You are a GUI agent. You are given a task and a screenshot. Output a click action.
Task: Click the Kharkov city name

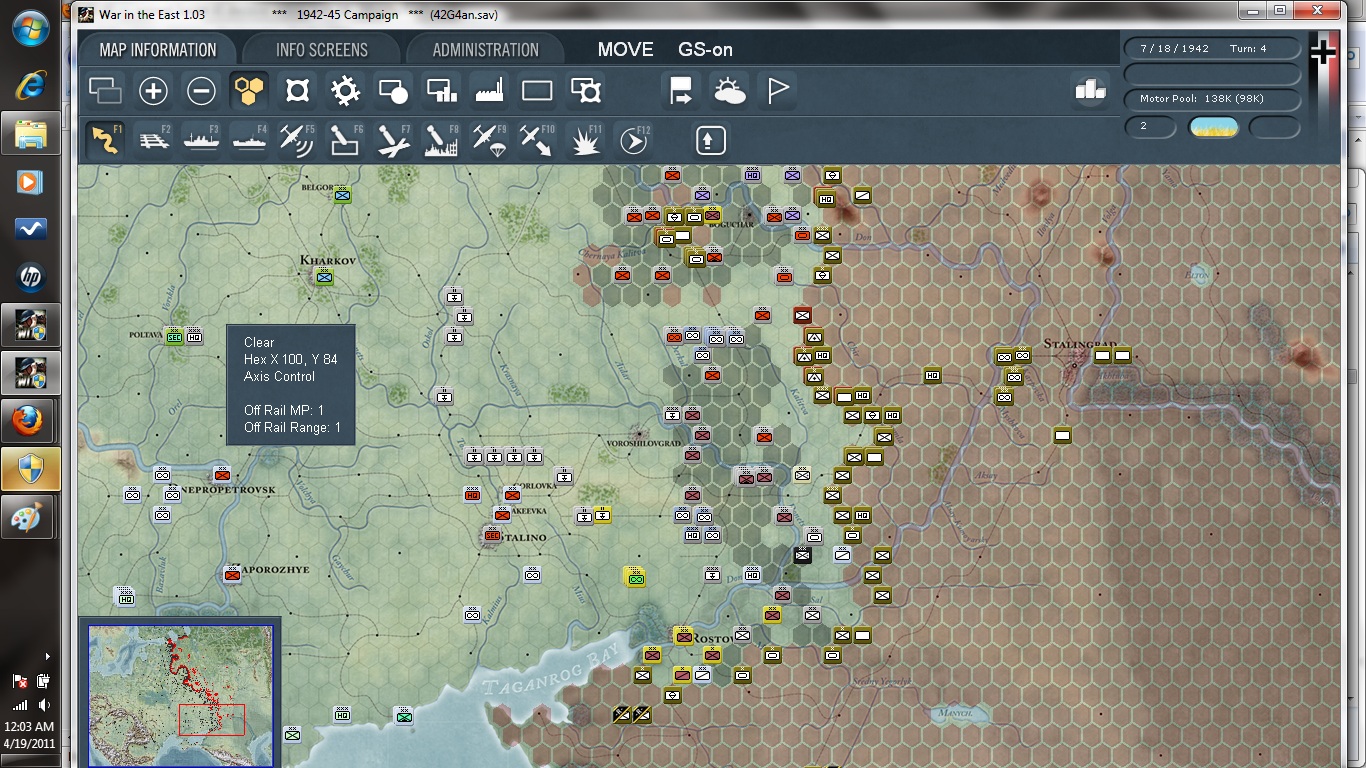[x=328, y=260]
